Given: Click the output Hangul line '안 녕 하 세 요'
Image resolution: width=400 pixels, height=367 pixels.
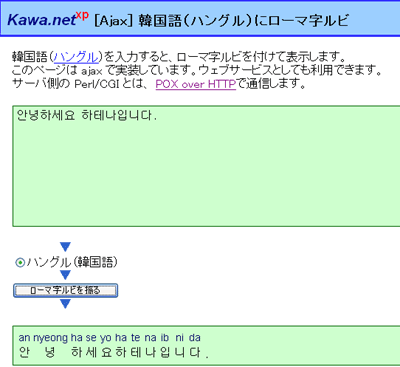Looking at the screenshot, I should (65, 352).
